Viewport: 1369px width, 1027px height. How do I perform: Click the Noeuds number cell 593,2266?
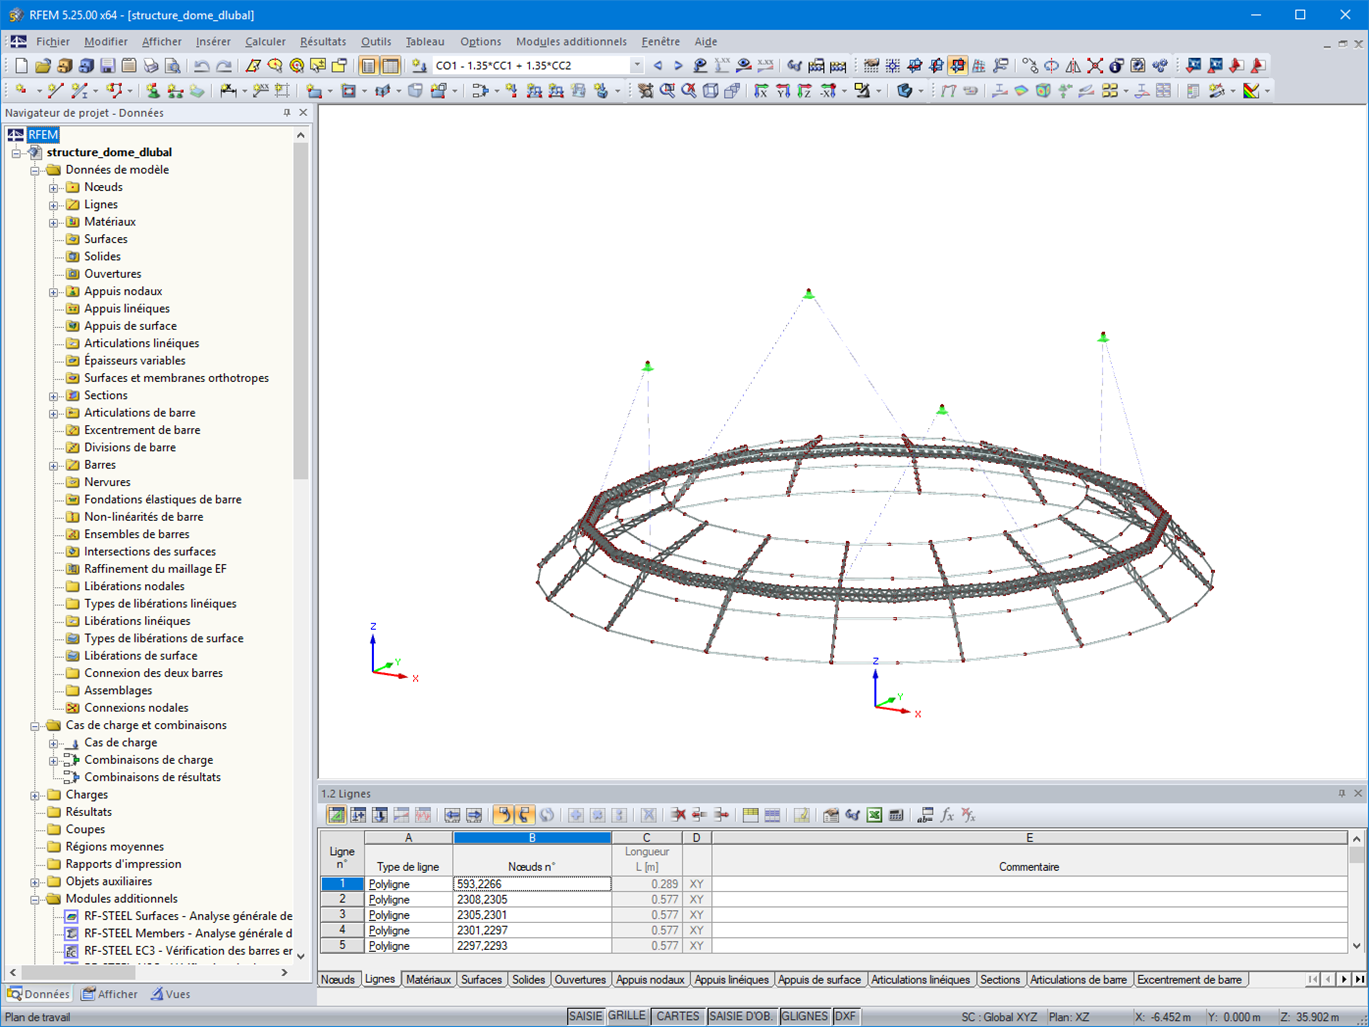531,884
